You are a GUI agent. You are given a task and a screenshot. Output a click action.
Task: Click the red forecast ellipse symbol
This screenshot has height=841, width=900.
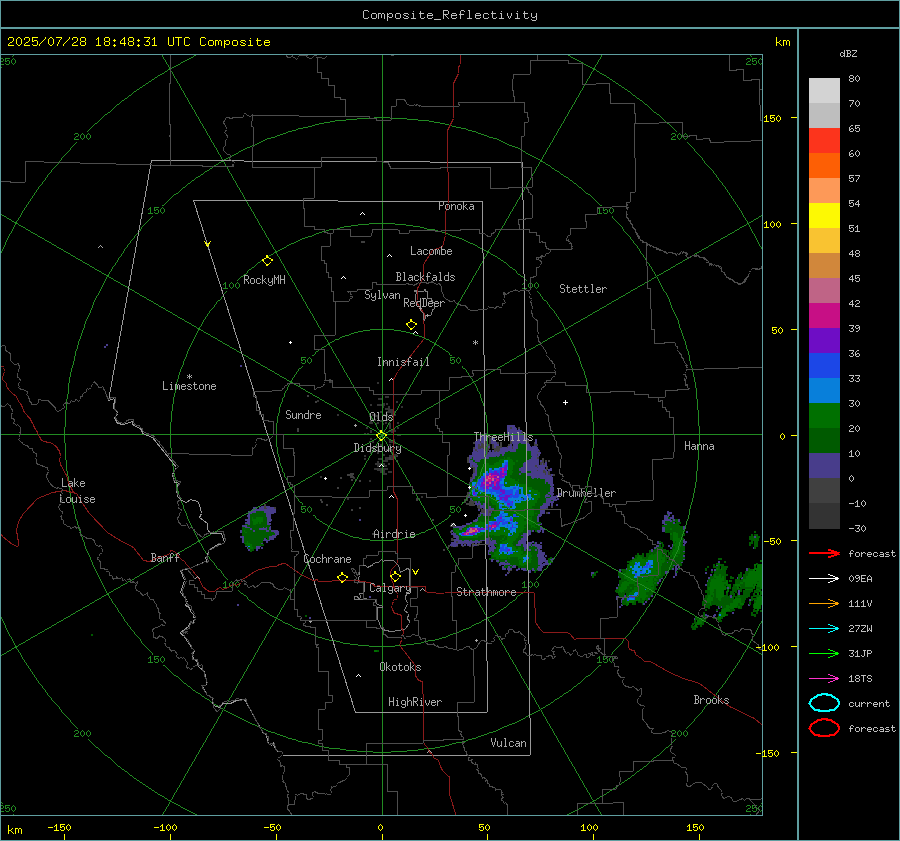(x=824, y=728)
